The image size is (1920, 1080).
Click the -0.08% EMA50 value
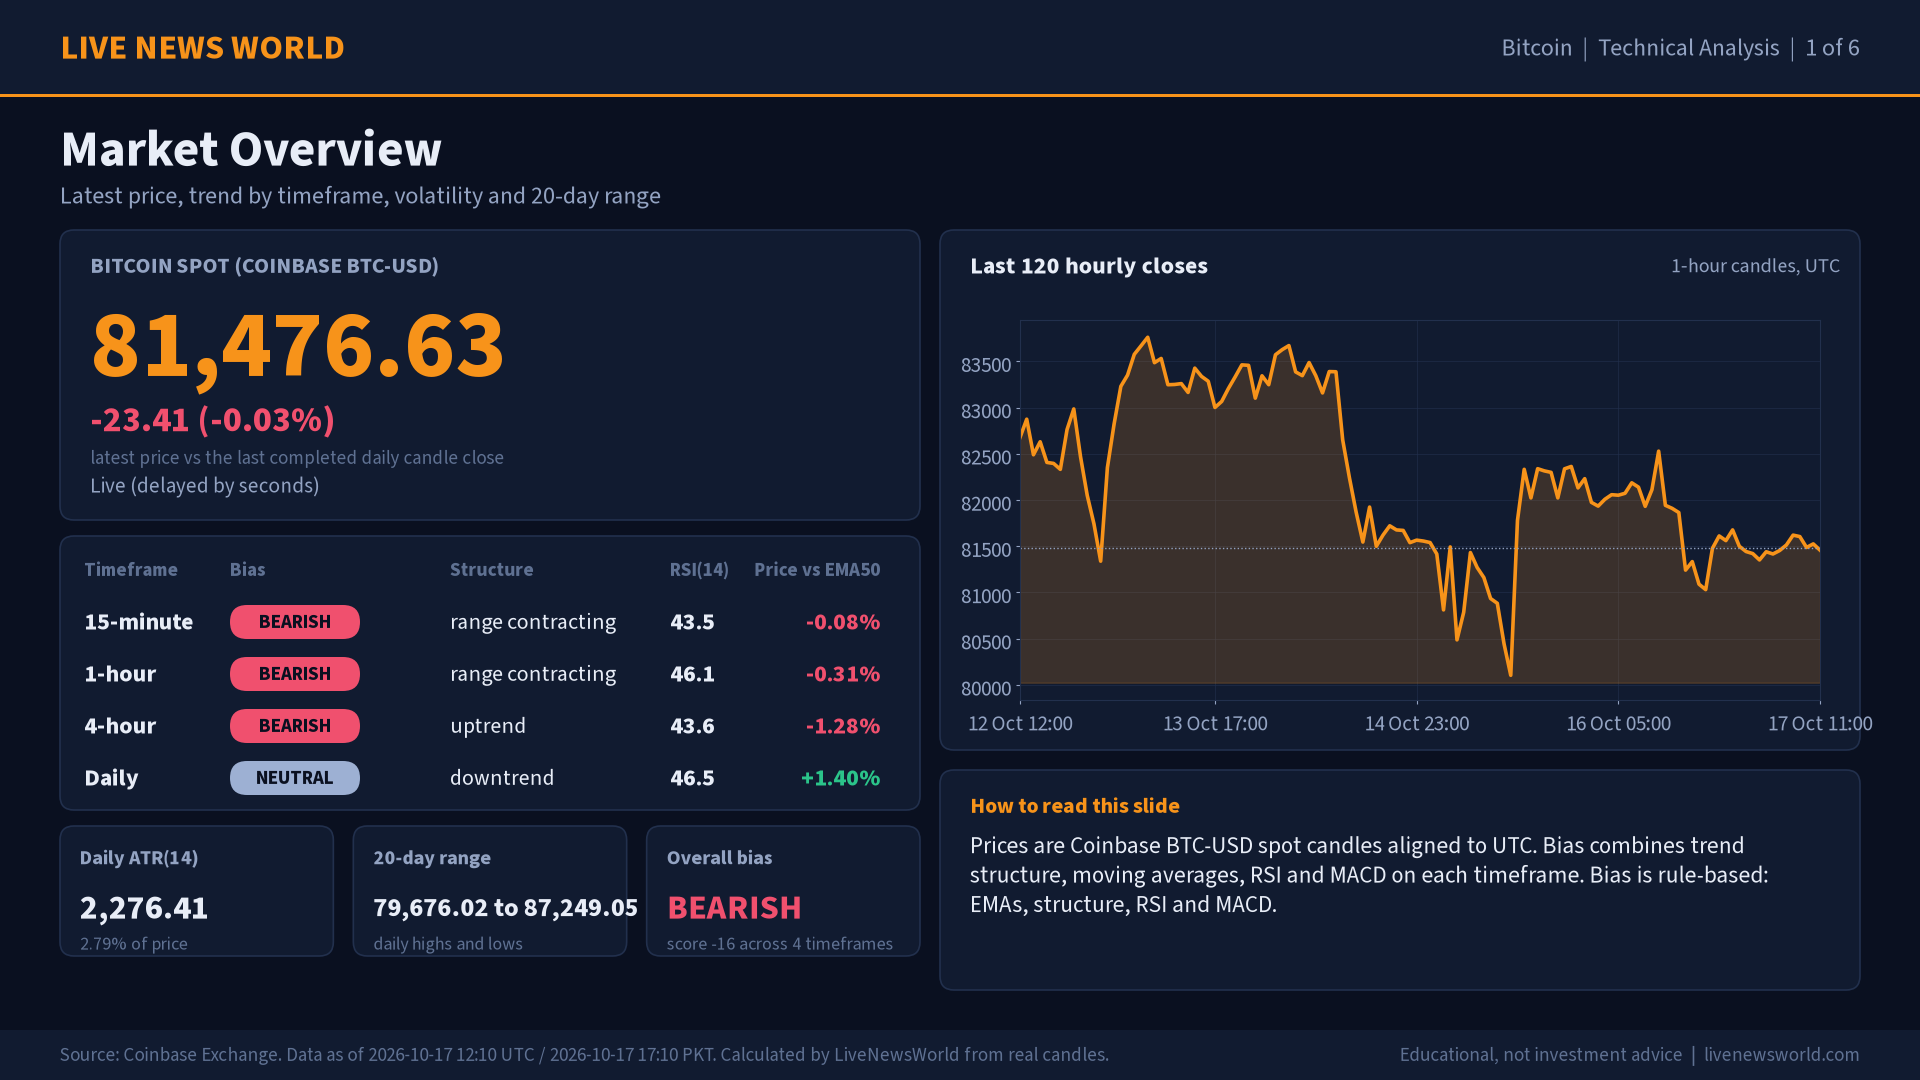pos(843,622)
